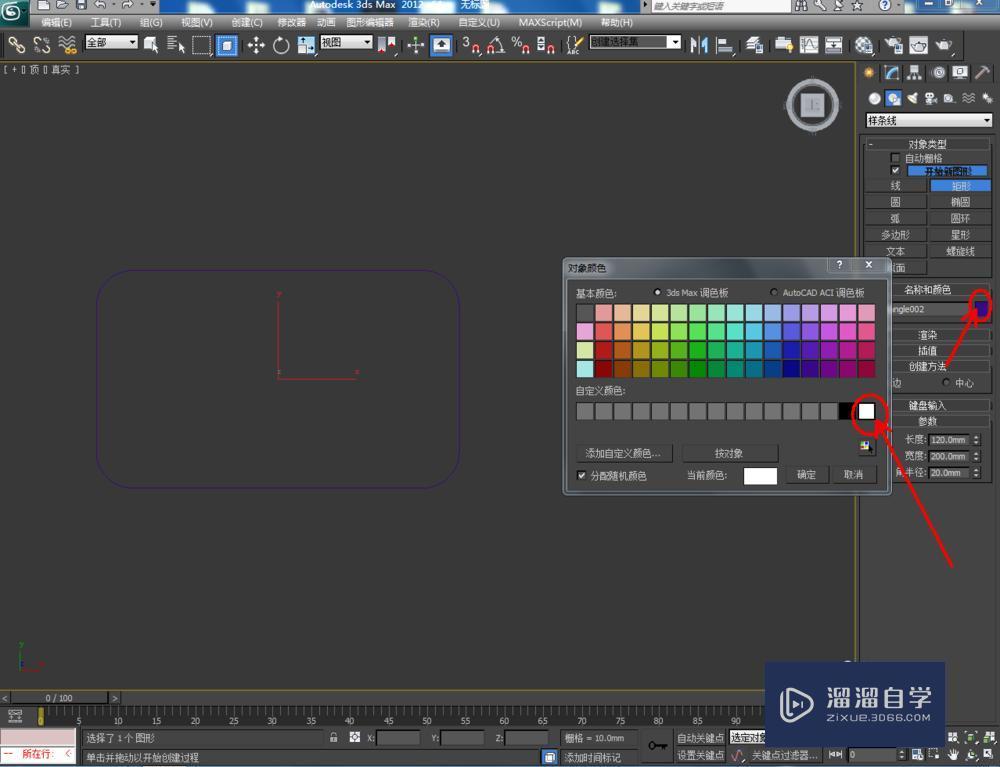Select the Rotate tool in main toolbar
The height and width of the screenshot is (767, 1000).
pyautogui.click(x=281, y=44)
